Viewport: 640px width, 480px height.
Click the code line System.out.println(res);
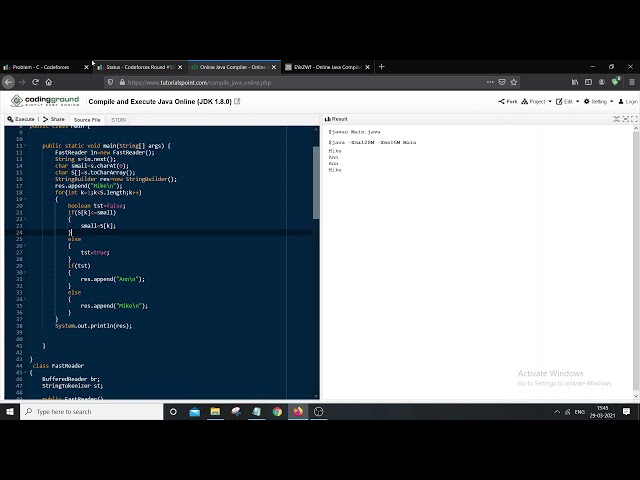coord(93,326)
